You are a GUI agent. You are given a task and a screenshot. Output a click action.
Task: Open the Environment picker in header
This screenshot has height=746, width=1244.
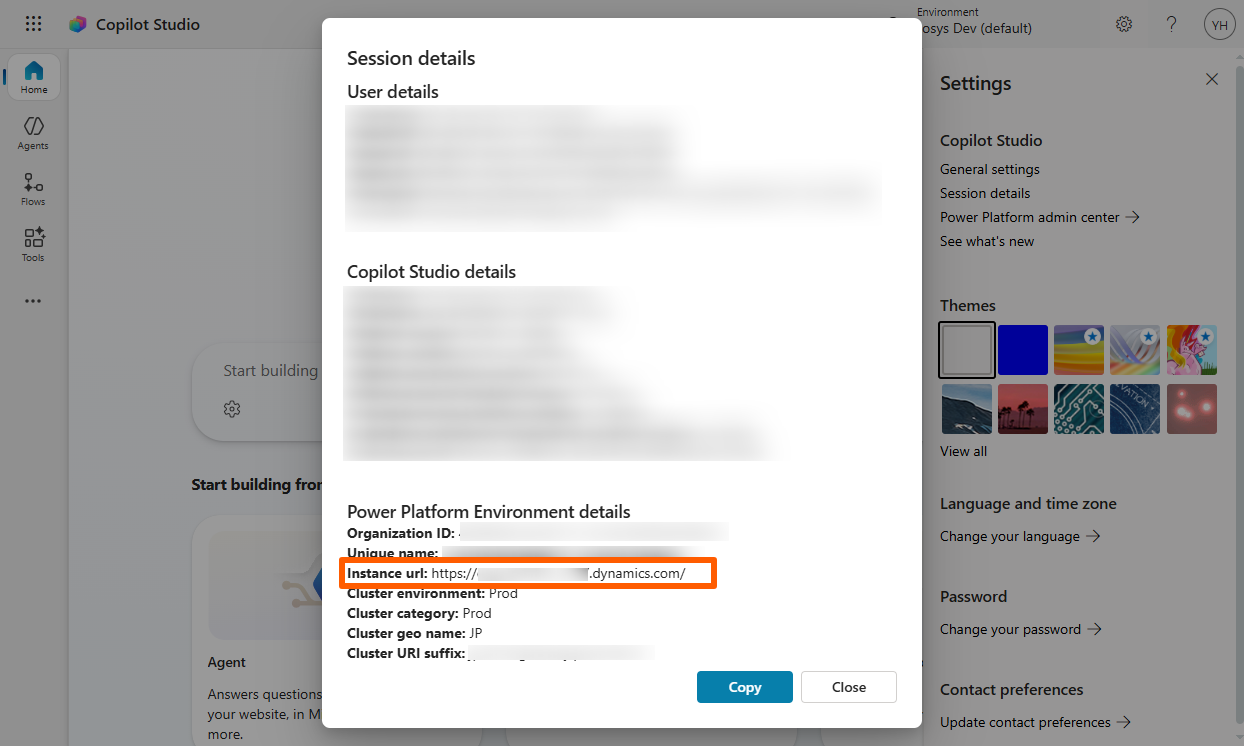974,22
